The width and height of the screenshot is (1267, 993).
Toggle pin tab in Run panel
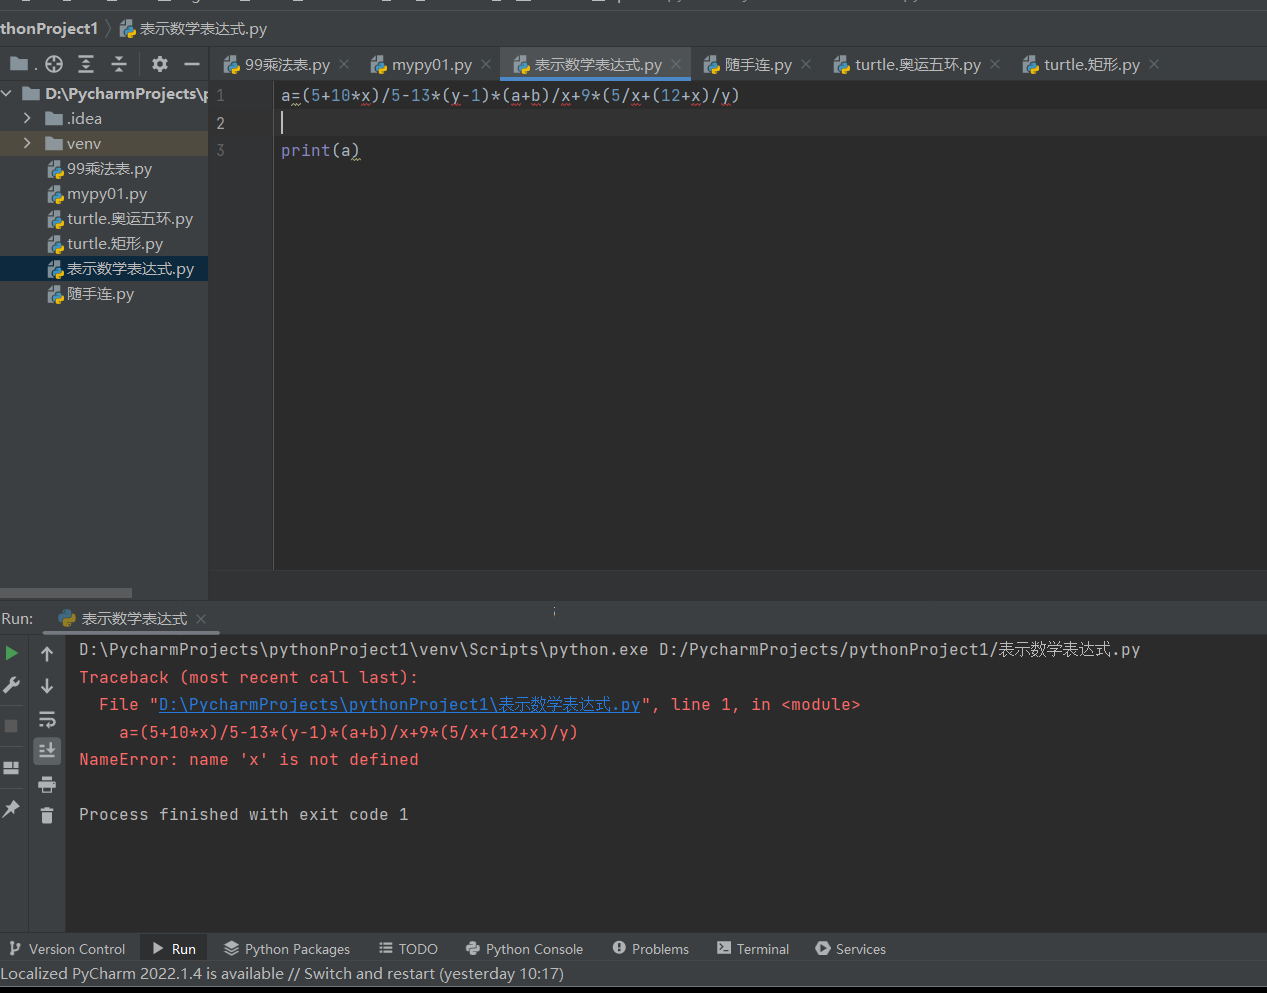click(x=12, y=808)
